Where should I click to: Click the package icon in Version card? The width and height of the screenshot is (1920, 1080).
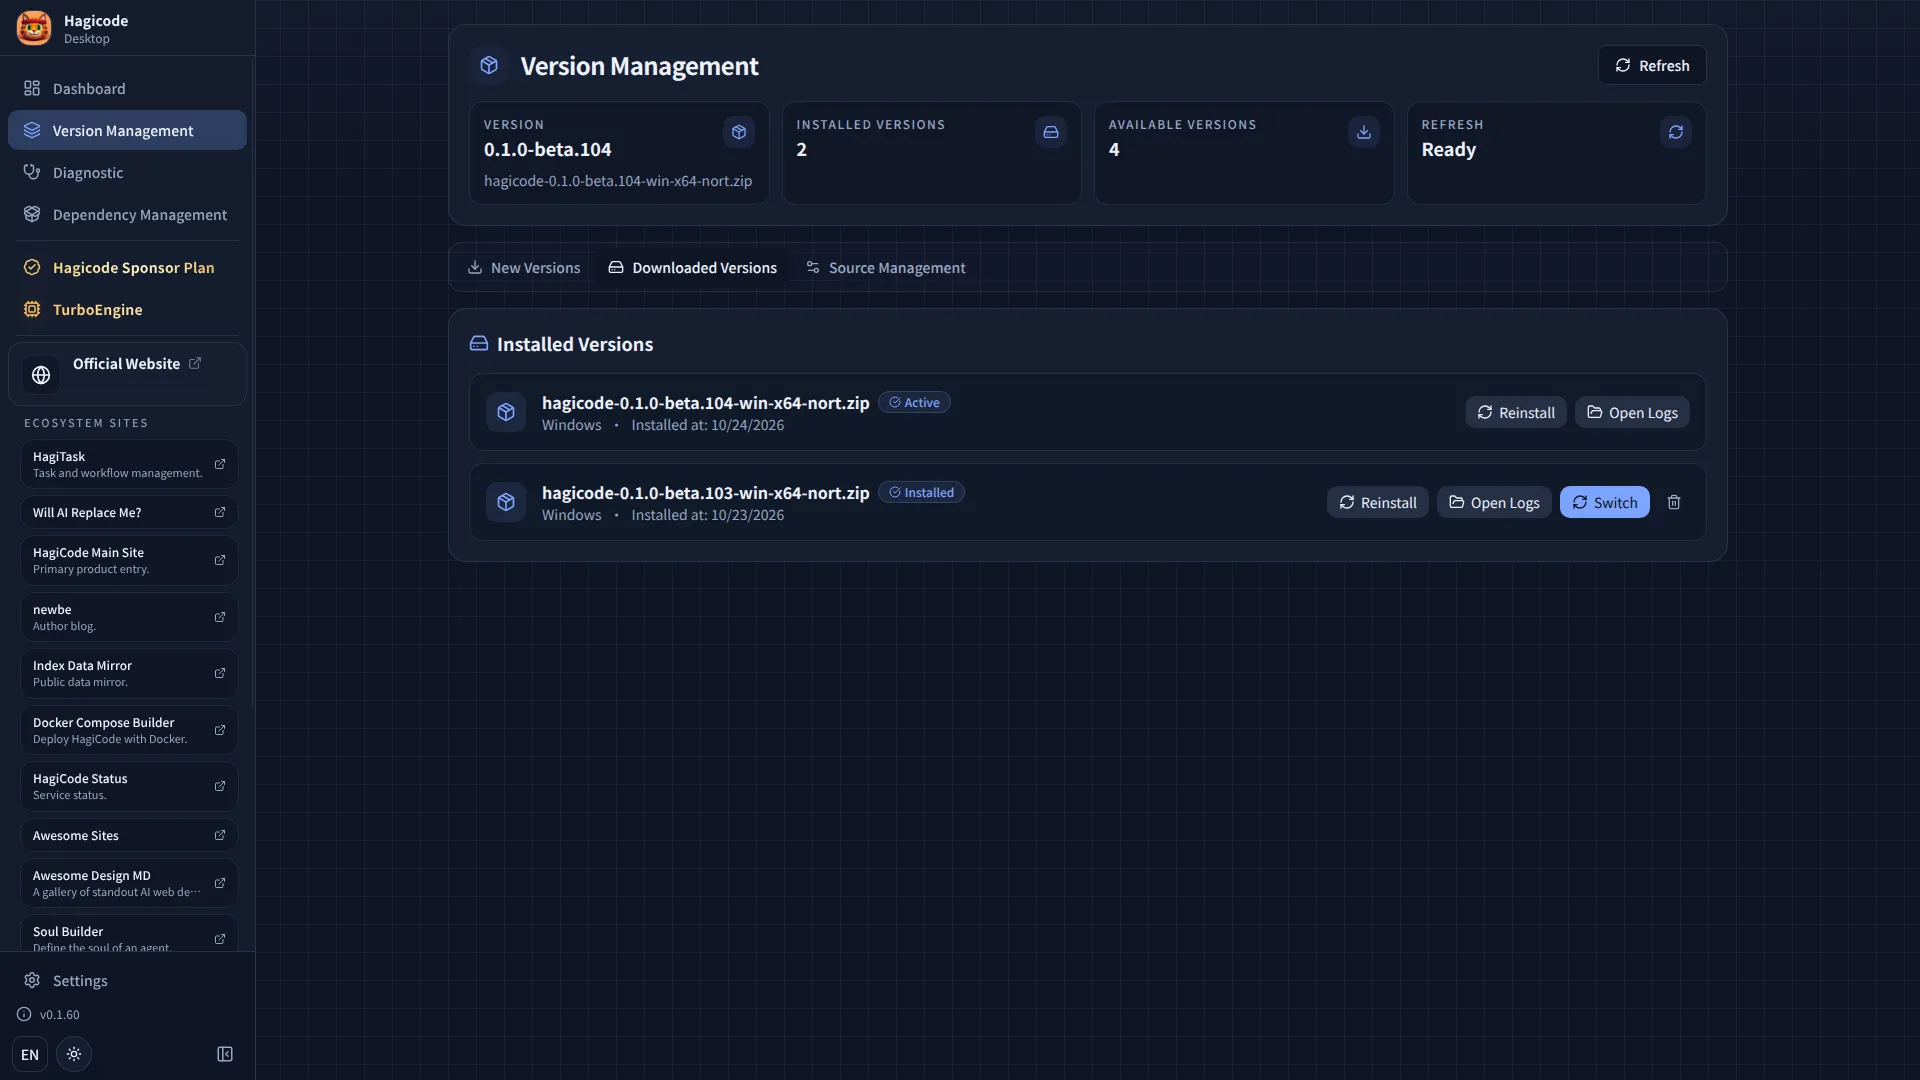(x=739, y=132)
